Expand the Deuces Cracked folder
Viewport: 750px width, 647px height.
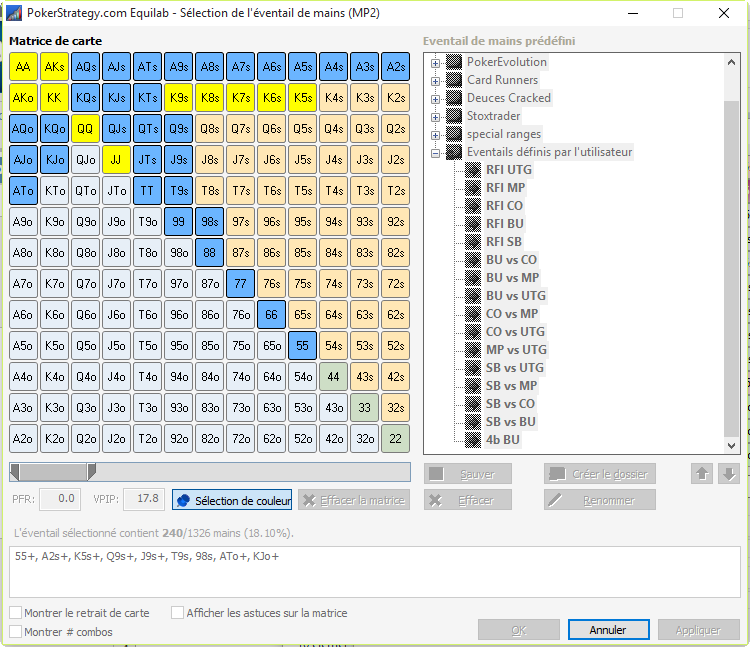pos(435,99)
